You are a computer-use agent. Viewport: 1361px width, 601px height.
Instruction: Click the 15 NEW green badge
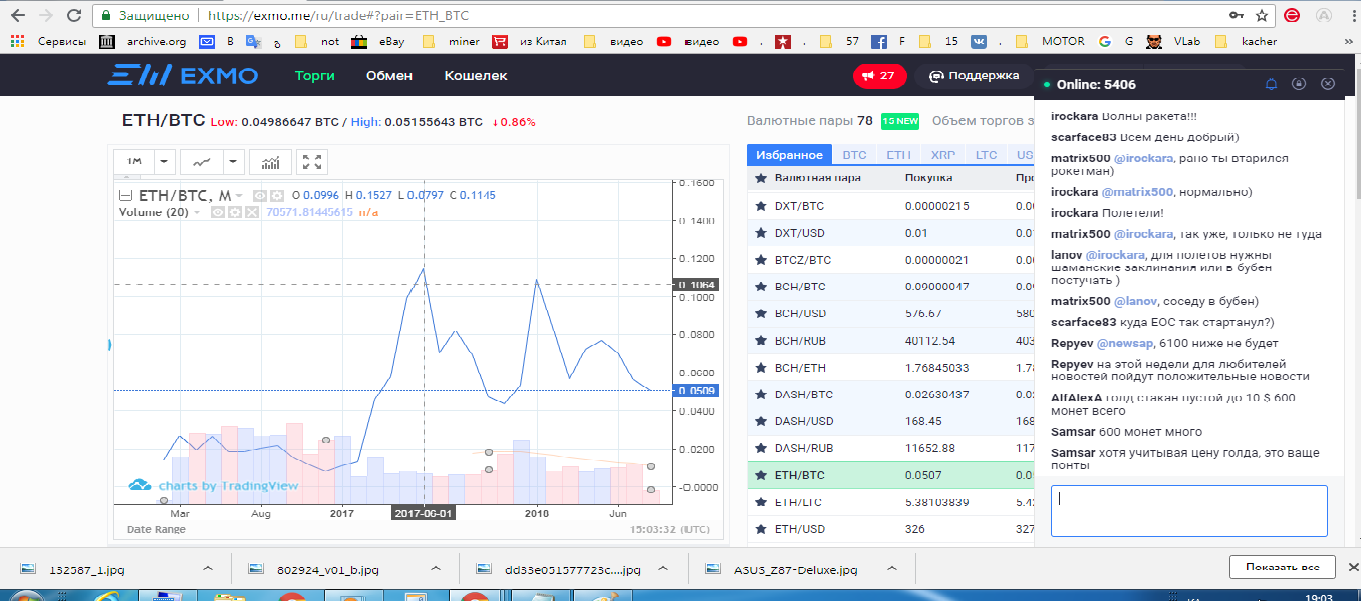tap(900, 121)
